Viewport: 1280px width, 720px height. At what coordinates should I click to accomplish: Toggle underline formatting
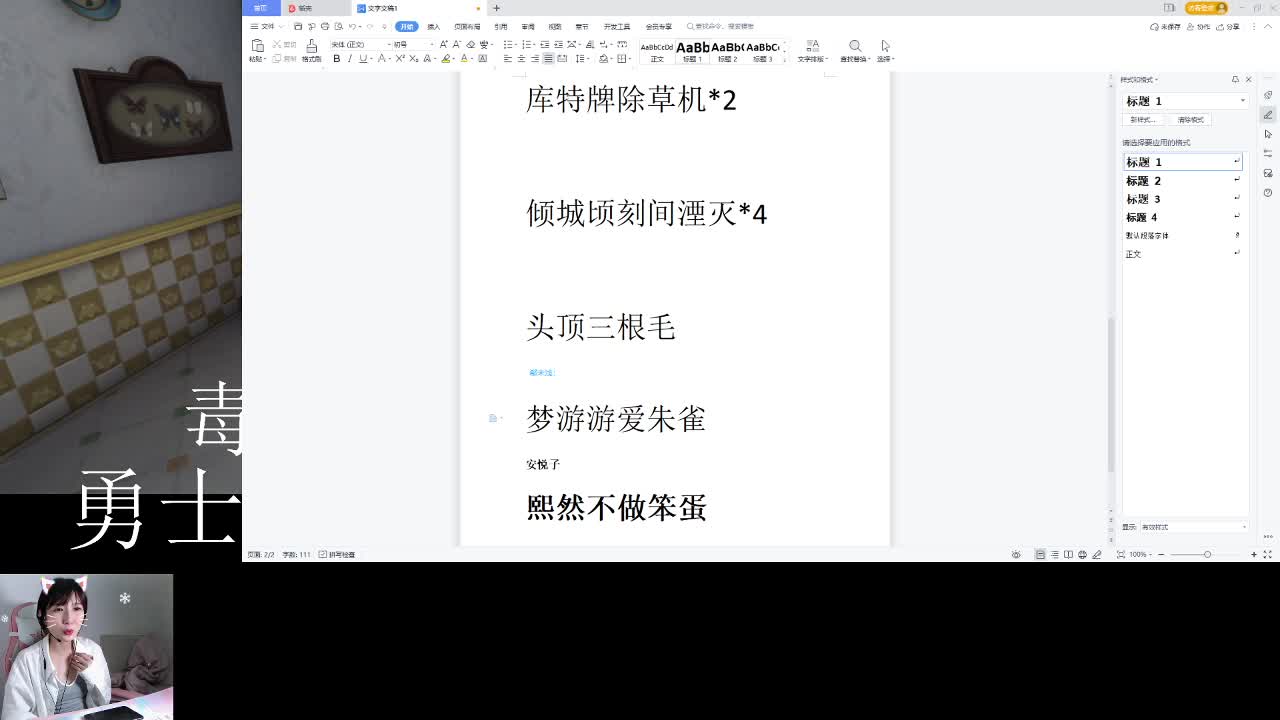(361, 59)
